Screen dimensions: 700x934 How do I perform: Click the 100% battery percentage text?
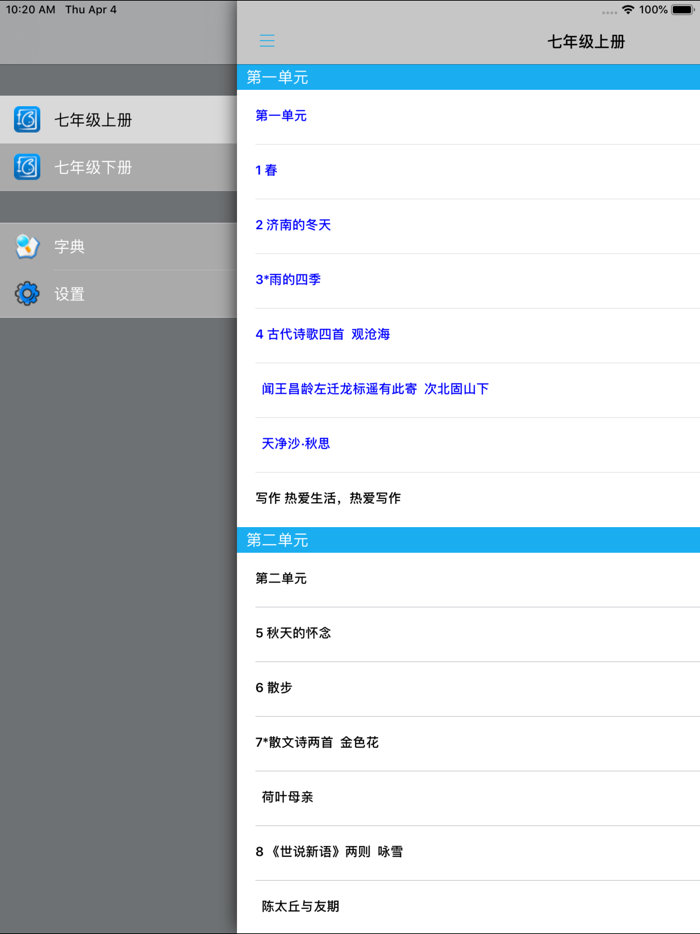(654, 10)
